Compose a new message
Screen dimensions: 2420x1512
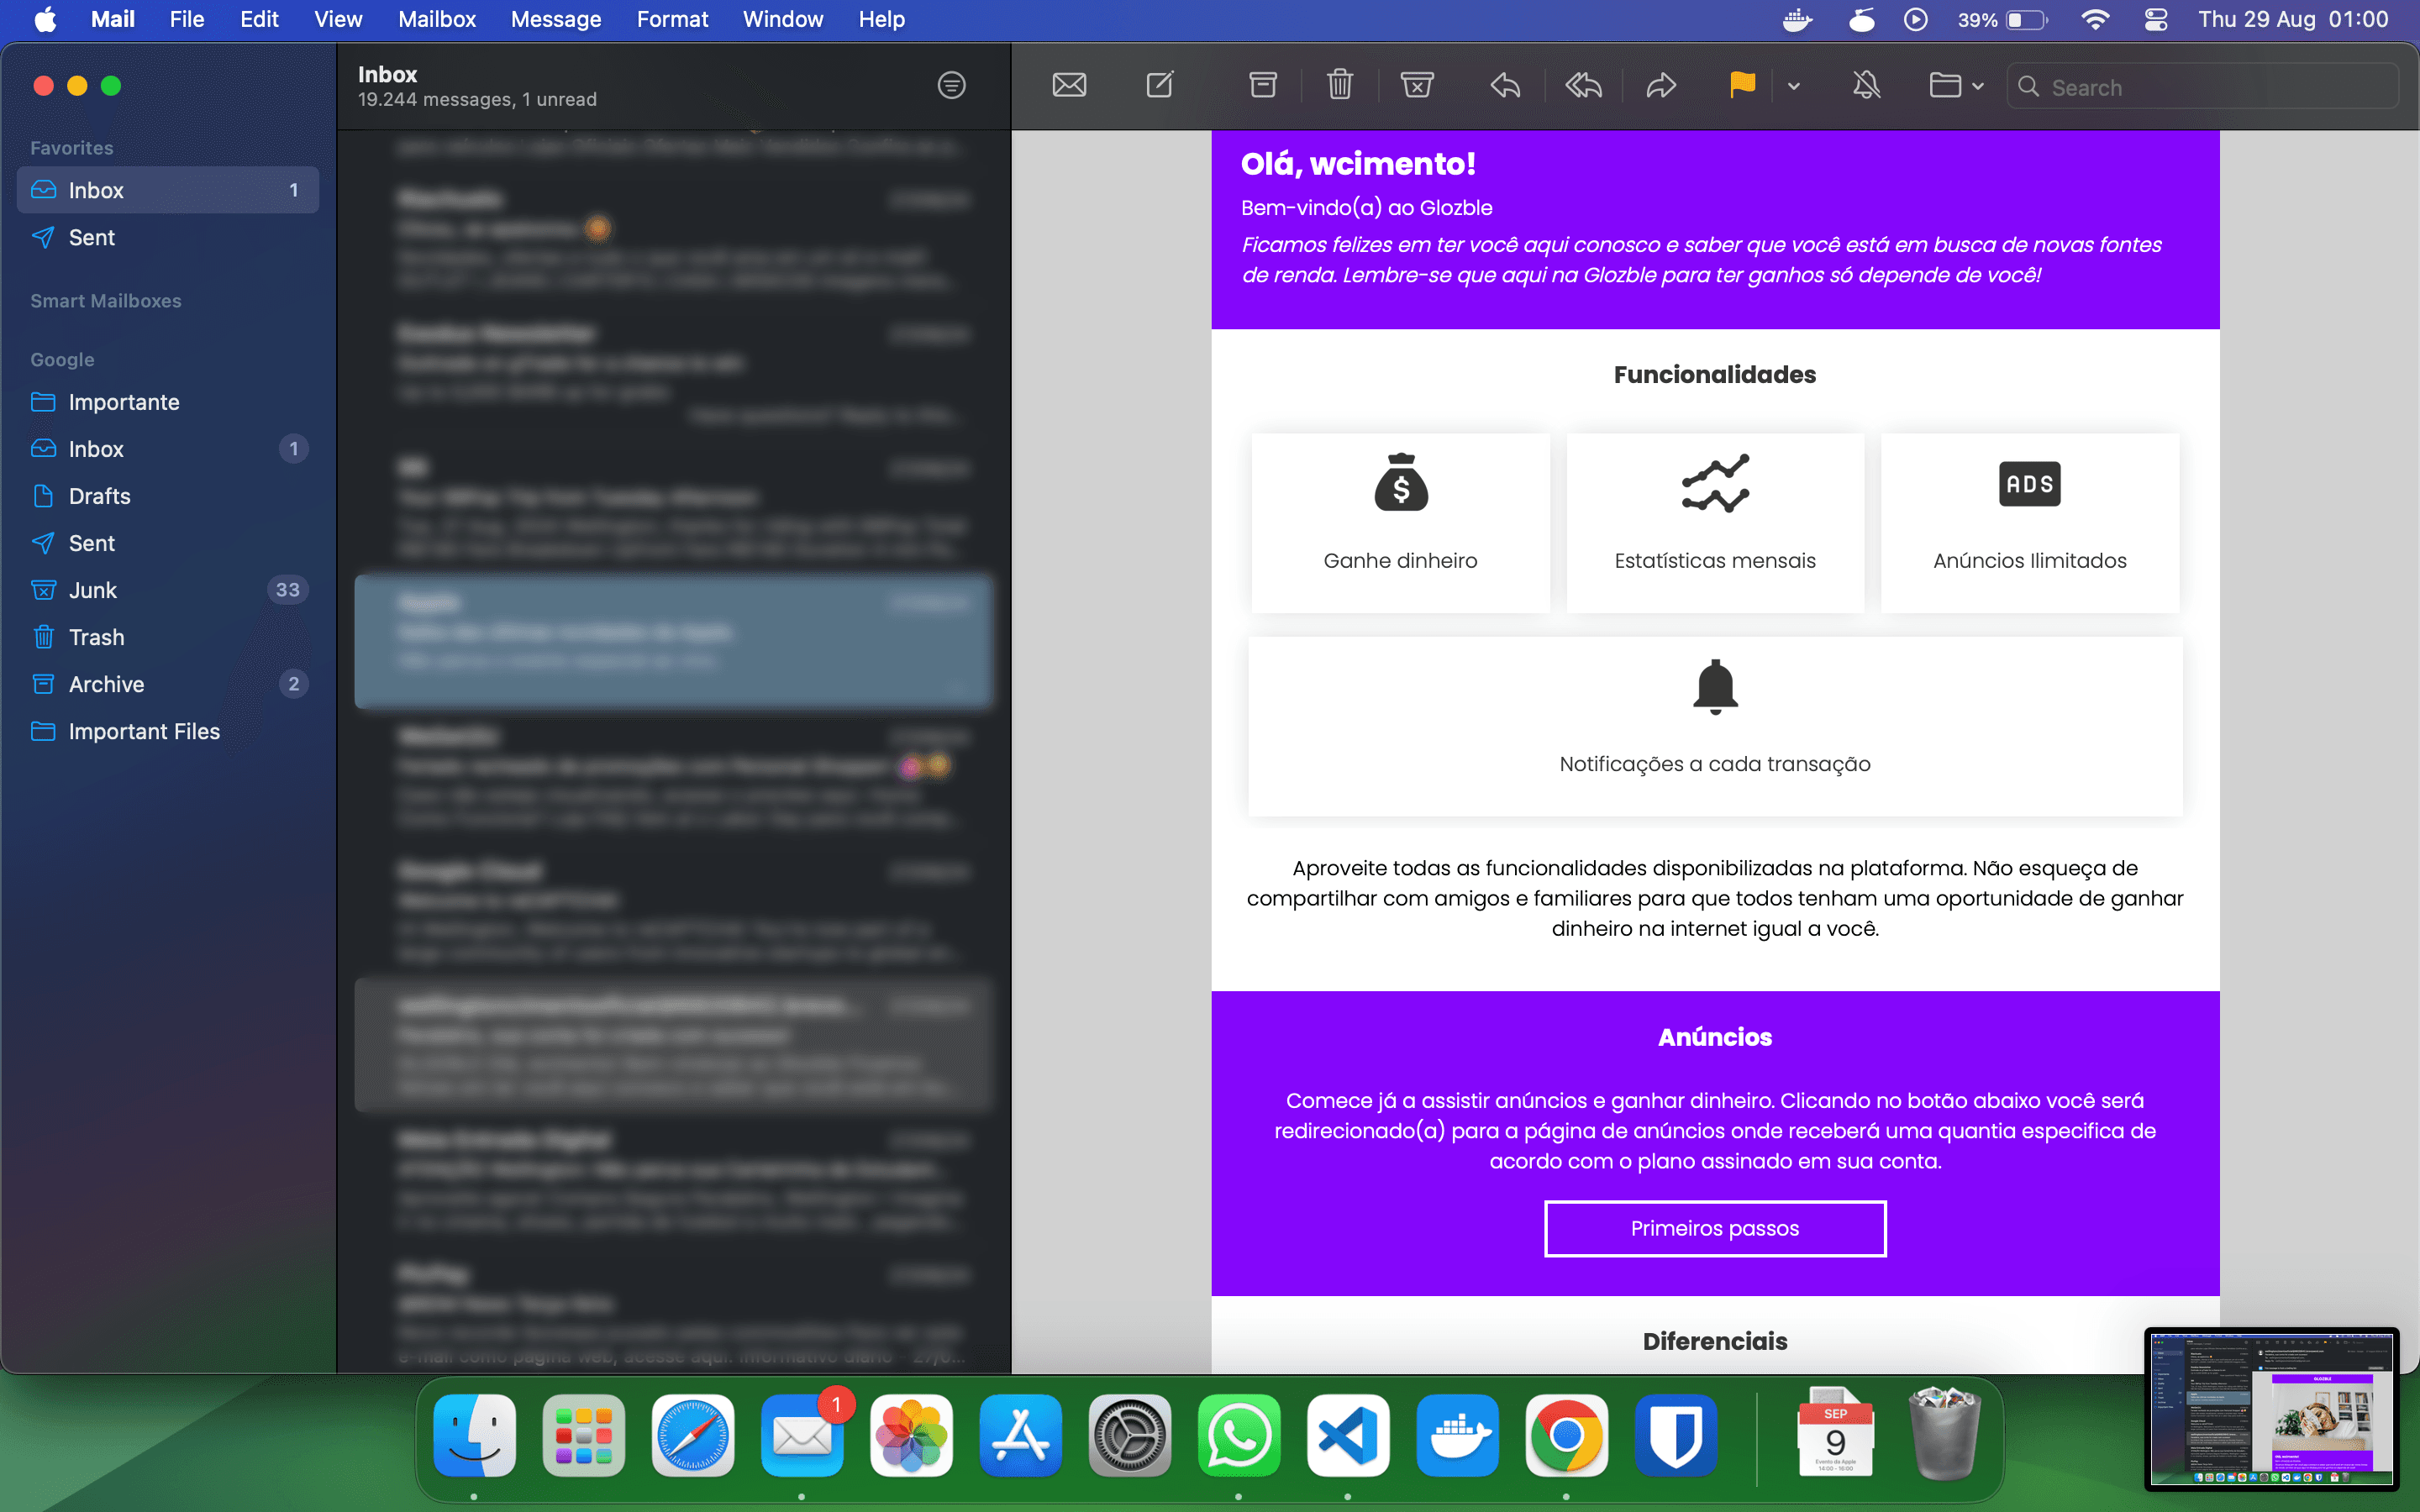click(1160, 86)
